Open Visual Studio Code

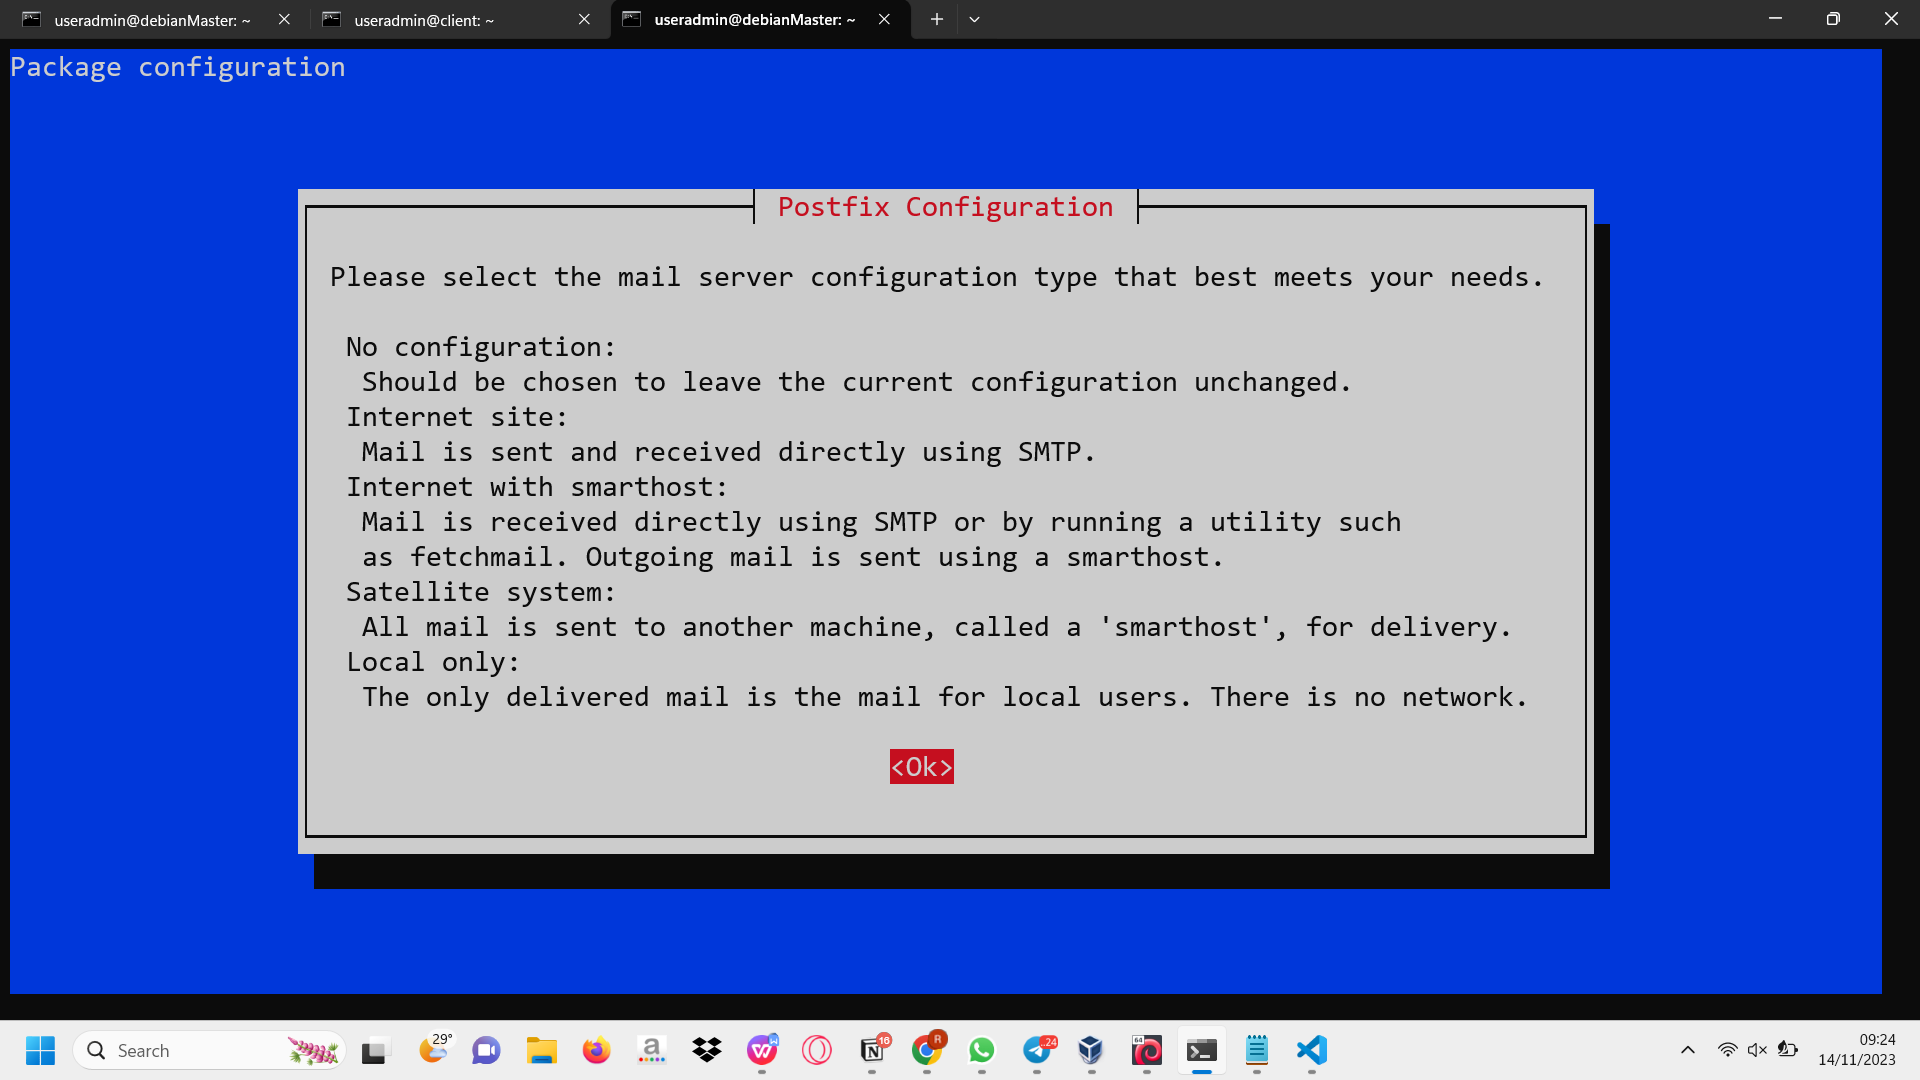click(x=1312, y=1051)
